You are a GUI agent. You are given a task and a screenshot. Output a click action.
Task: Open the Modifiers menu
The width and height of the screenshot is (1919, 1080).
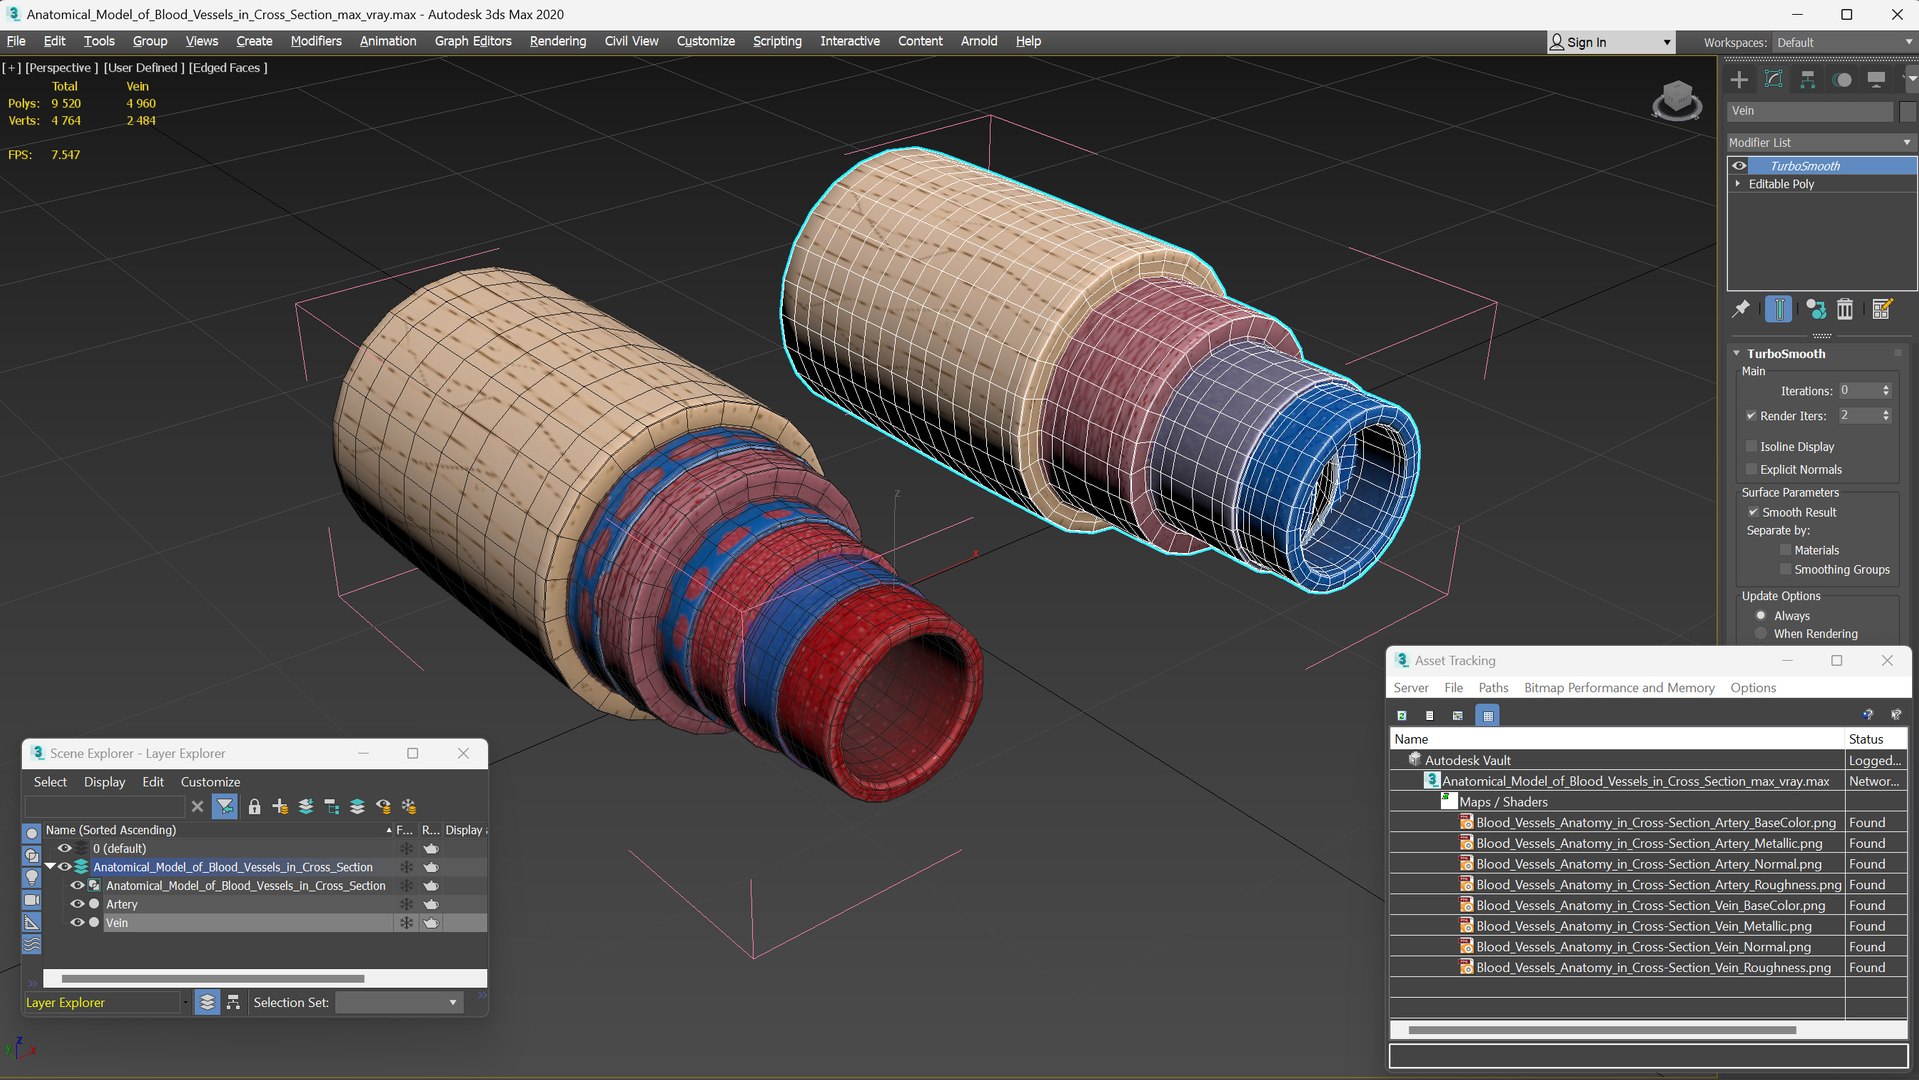click(x=316, y=41)
